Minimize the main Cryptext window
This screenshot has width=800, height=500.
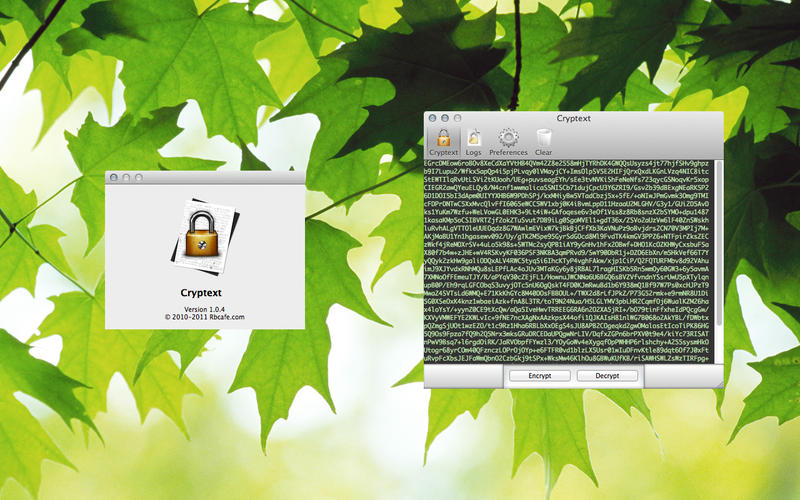(445, 118)
